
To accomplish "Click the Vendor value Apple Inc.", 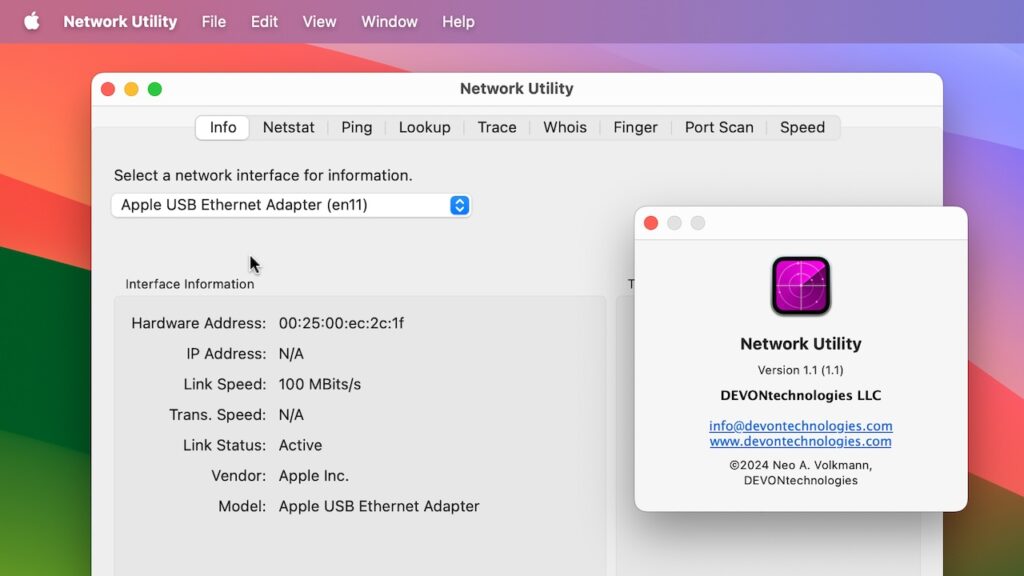I will pos(313,475).
